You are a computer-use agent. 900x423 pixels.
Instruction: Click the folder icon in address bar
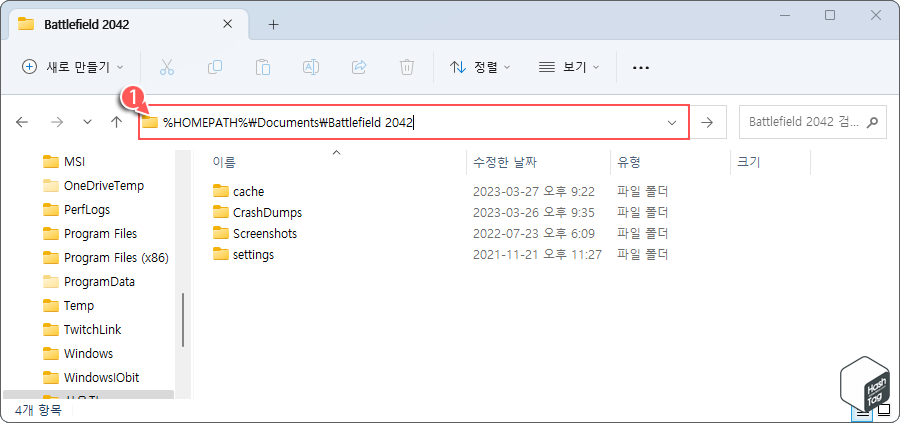tap(150, 122)
